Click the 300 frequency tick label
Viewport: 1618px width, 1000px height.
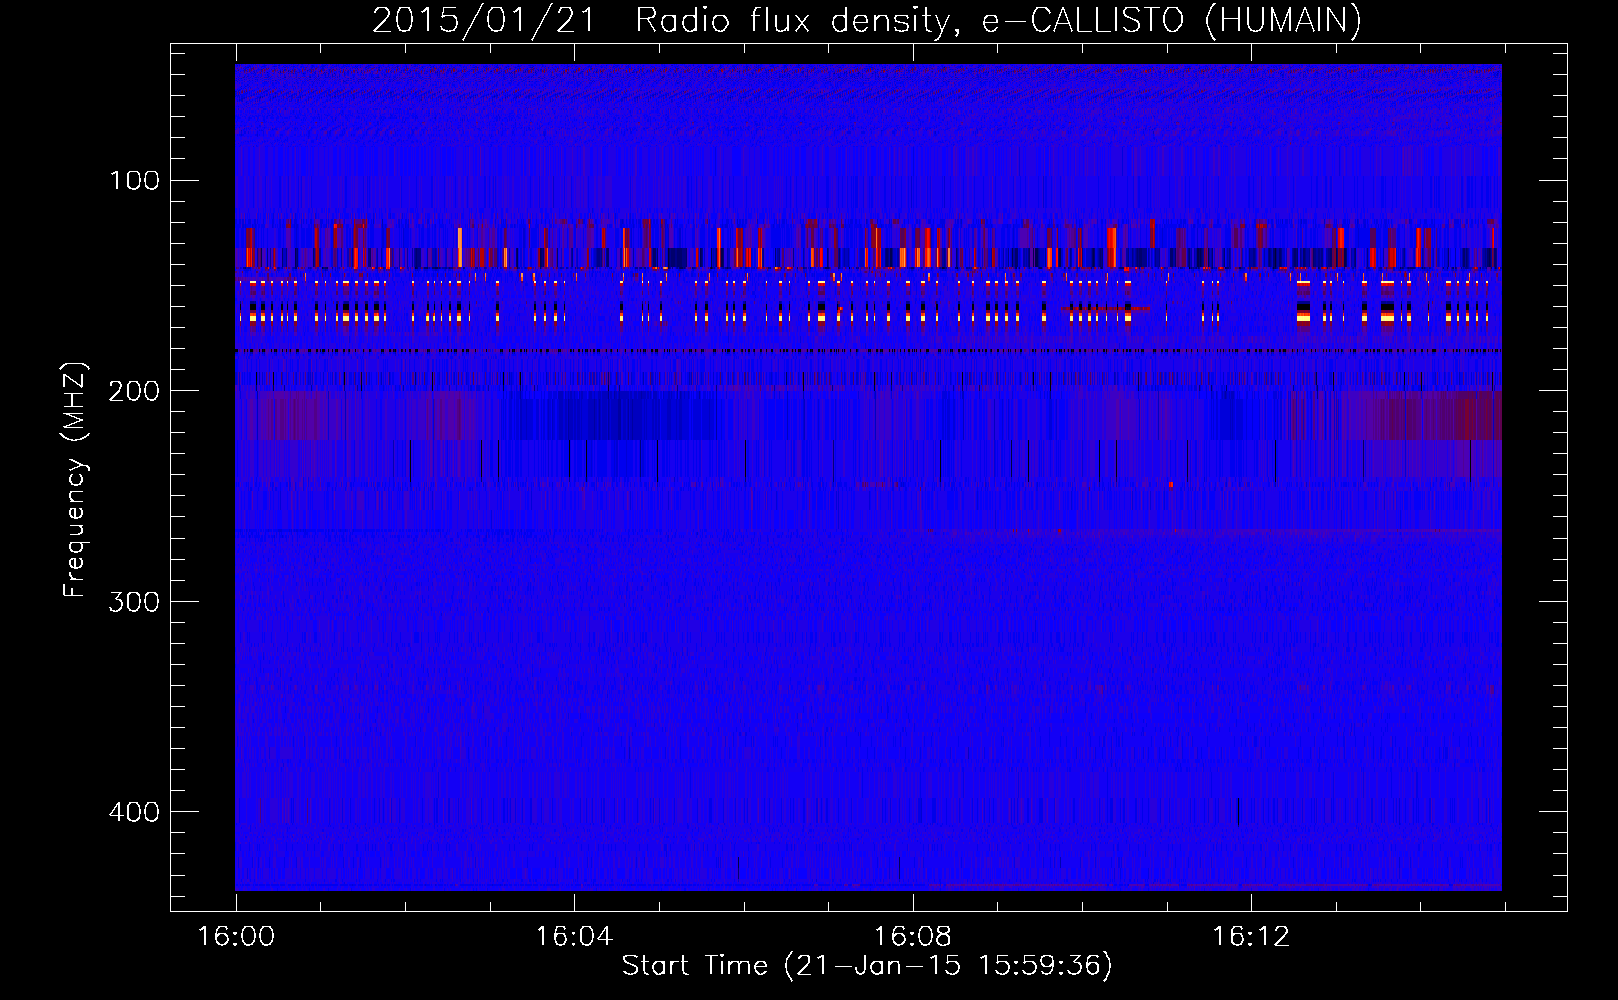click(134, 601)
